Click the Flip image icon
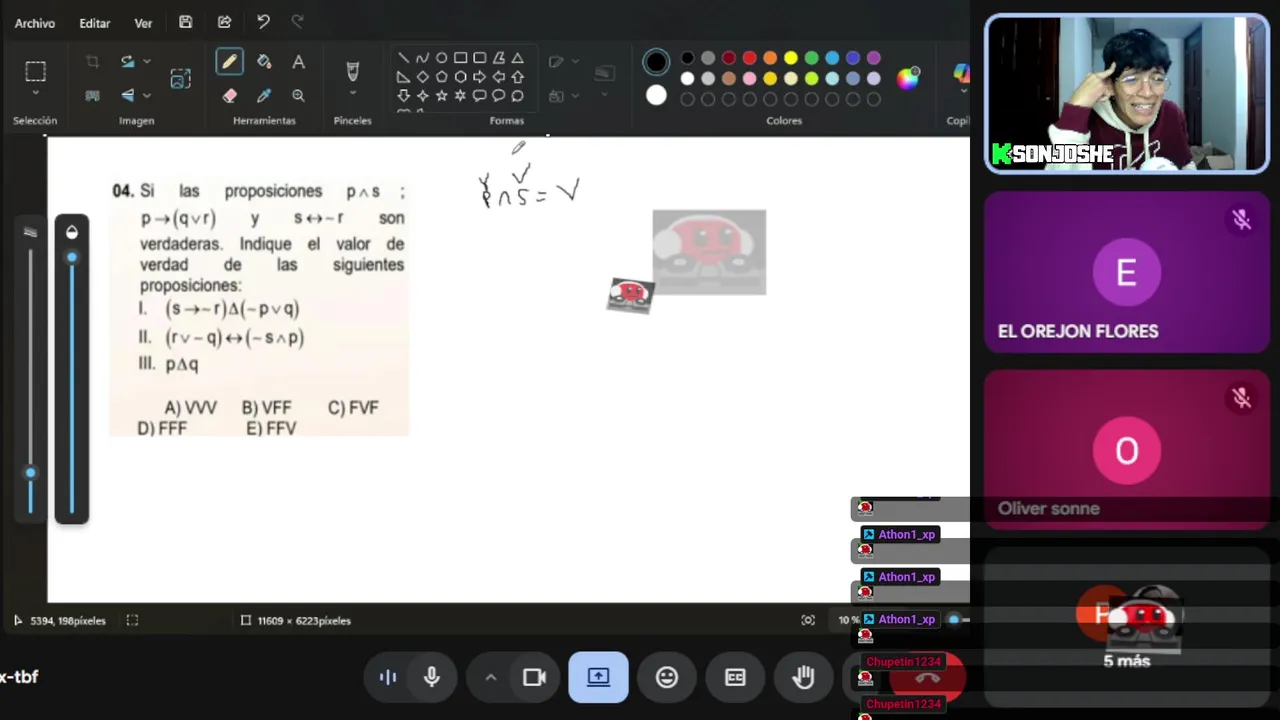The height and width of the screenshot is (720, 1280). (x=127, y=95)
